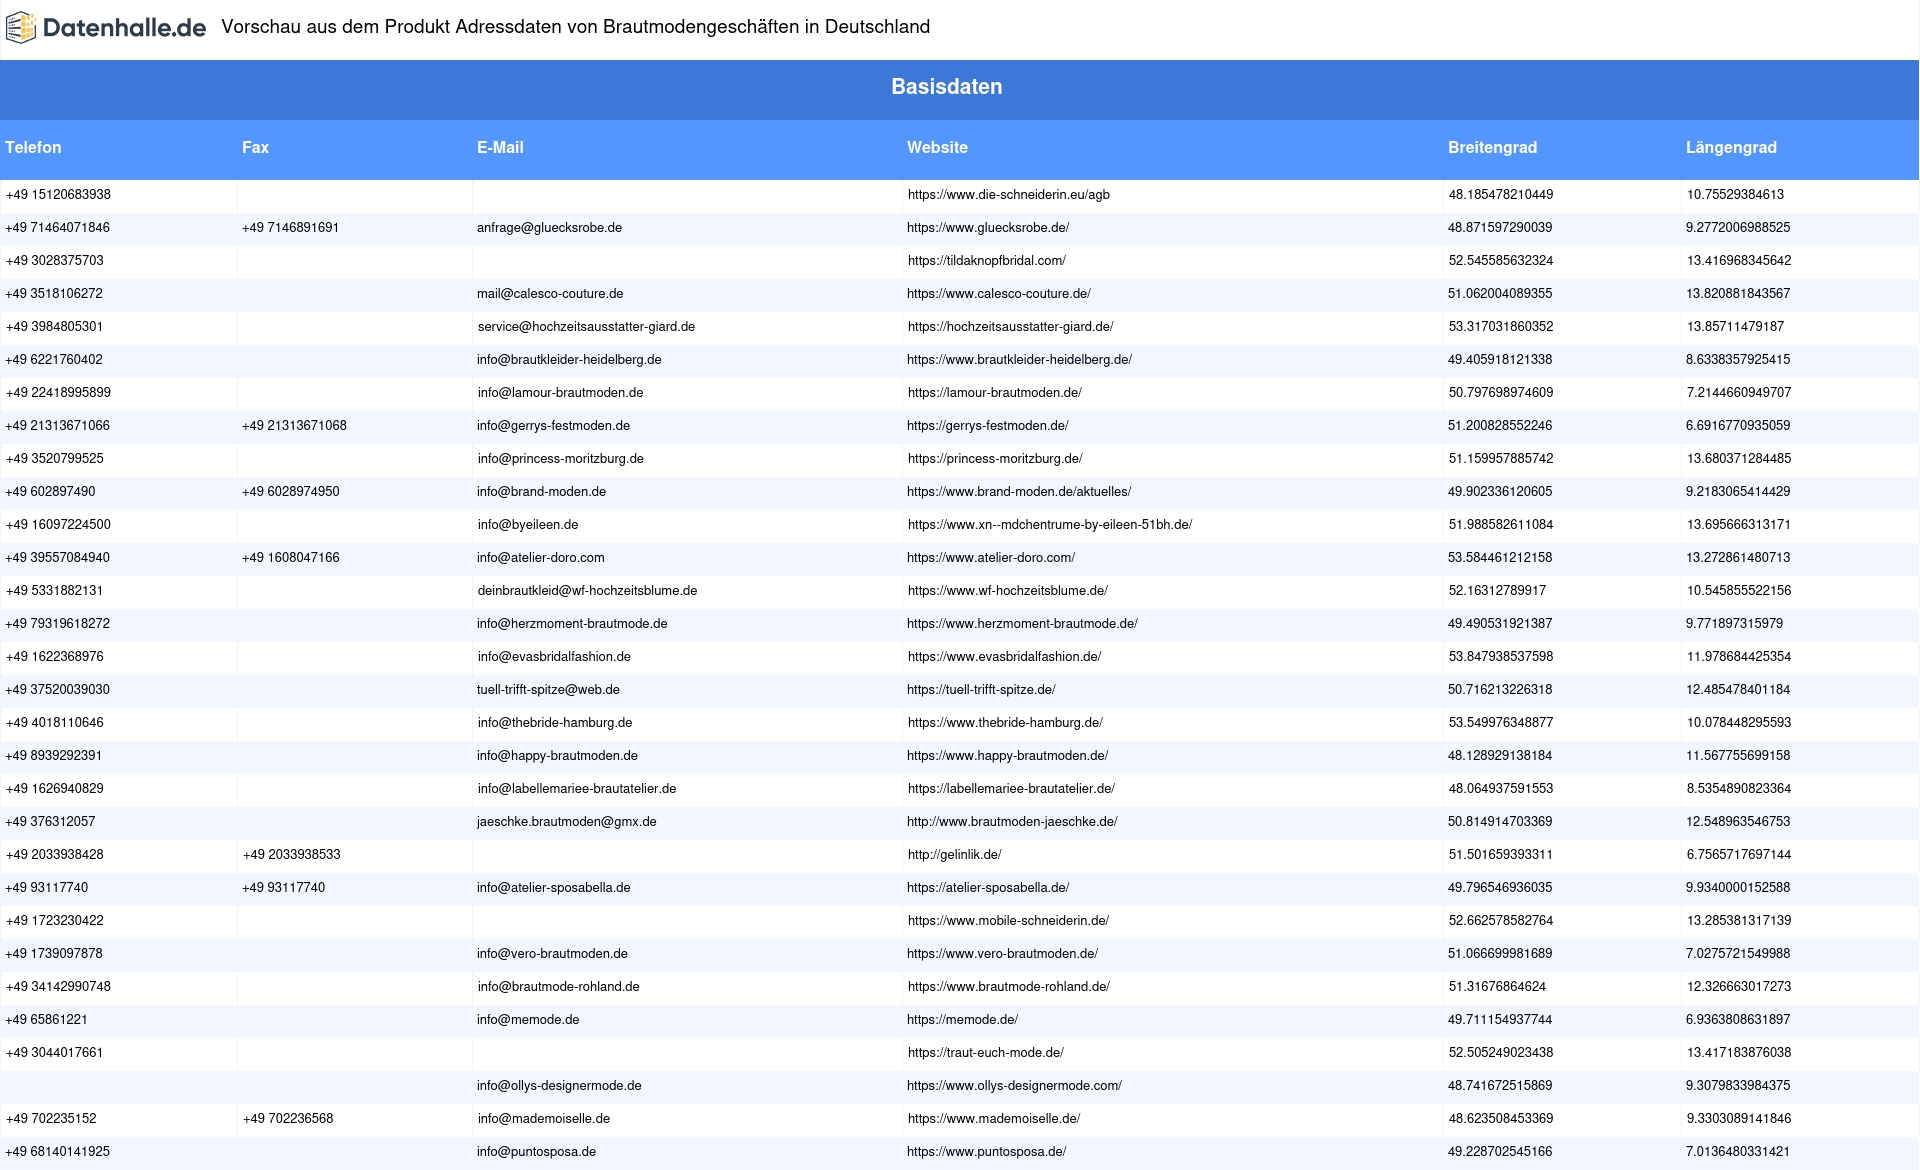Open https://www.brand-moden.de/aktuelles/ website
This screenshot has width=1920, height=1170.
coord(1019,492)
